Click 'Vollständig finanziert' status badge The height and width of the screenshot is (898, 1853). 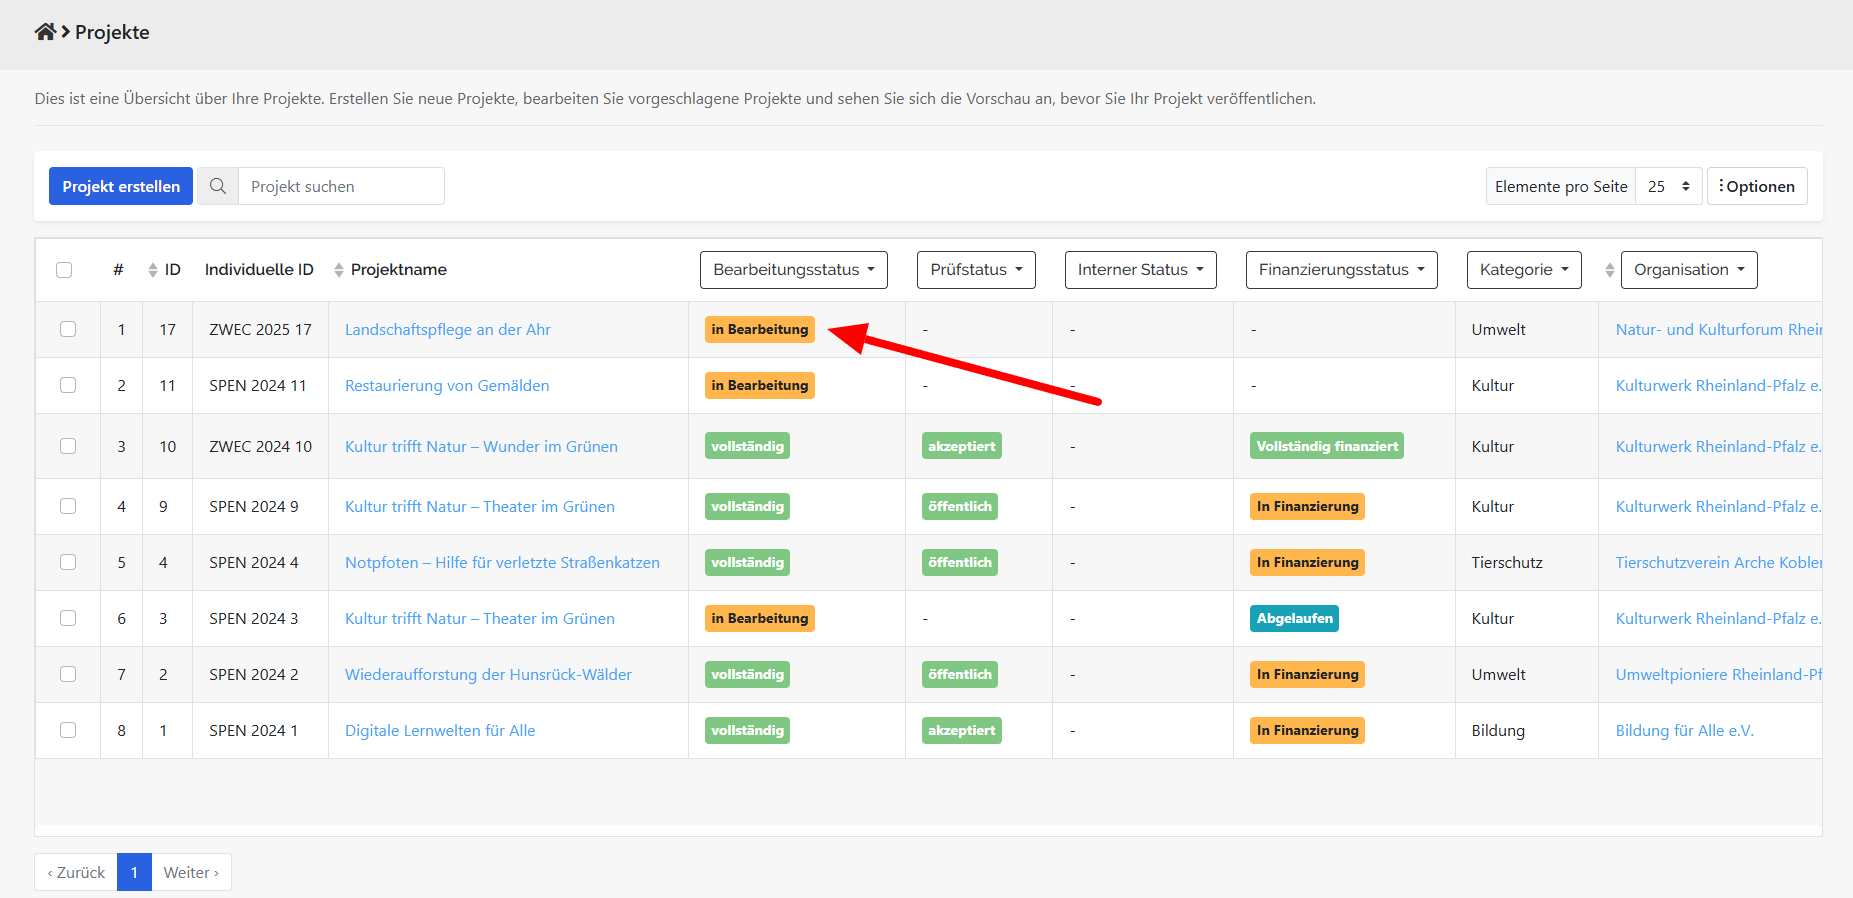tap(1326, 447)
